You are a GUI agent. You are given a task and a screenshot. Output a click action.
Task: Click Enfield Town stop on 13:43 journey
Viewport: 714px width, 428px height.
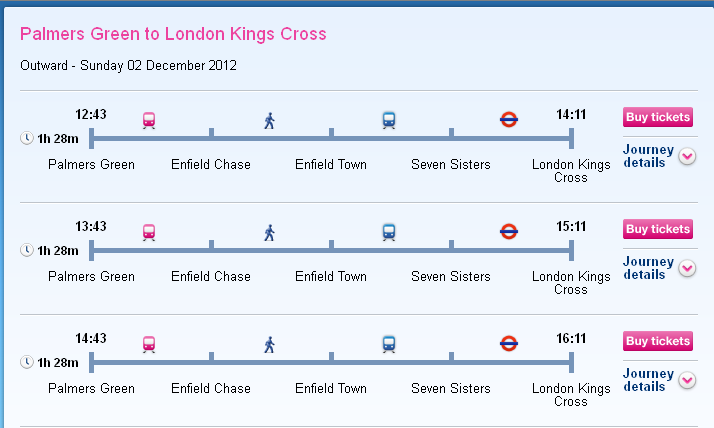(331, 276)
